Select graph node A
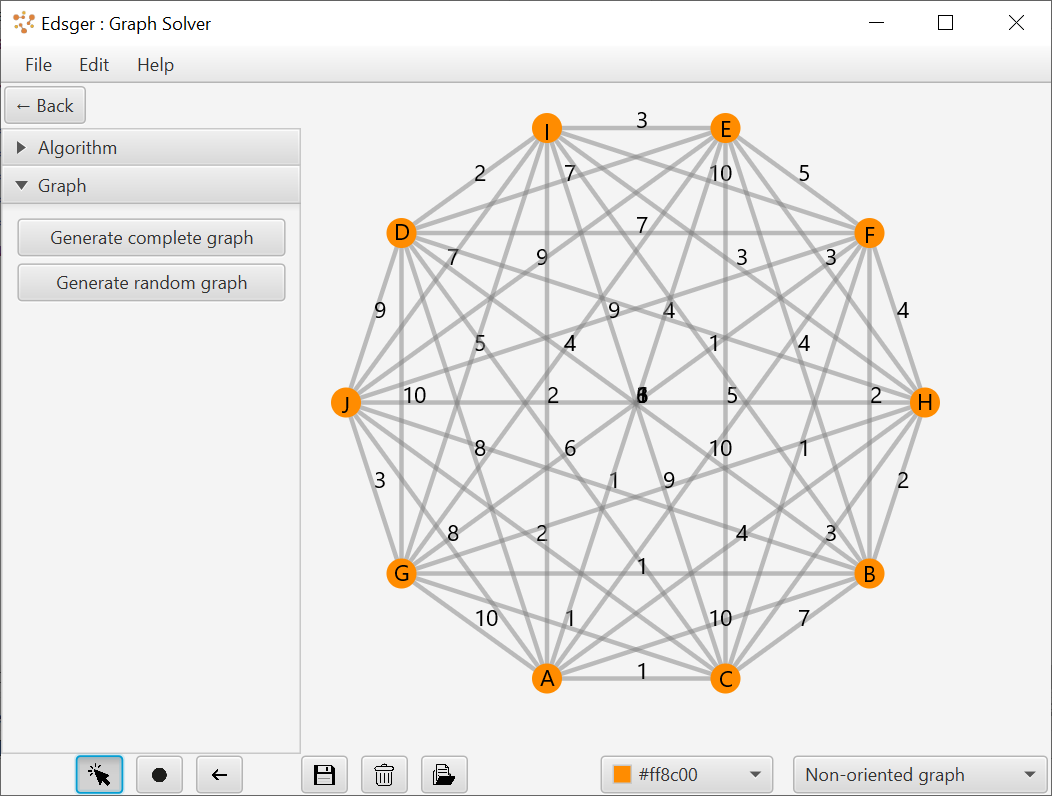This screenshot has width=1052, height=796. (547, 679)
